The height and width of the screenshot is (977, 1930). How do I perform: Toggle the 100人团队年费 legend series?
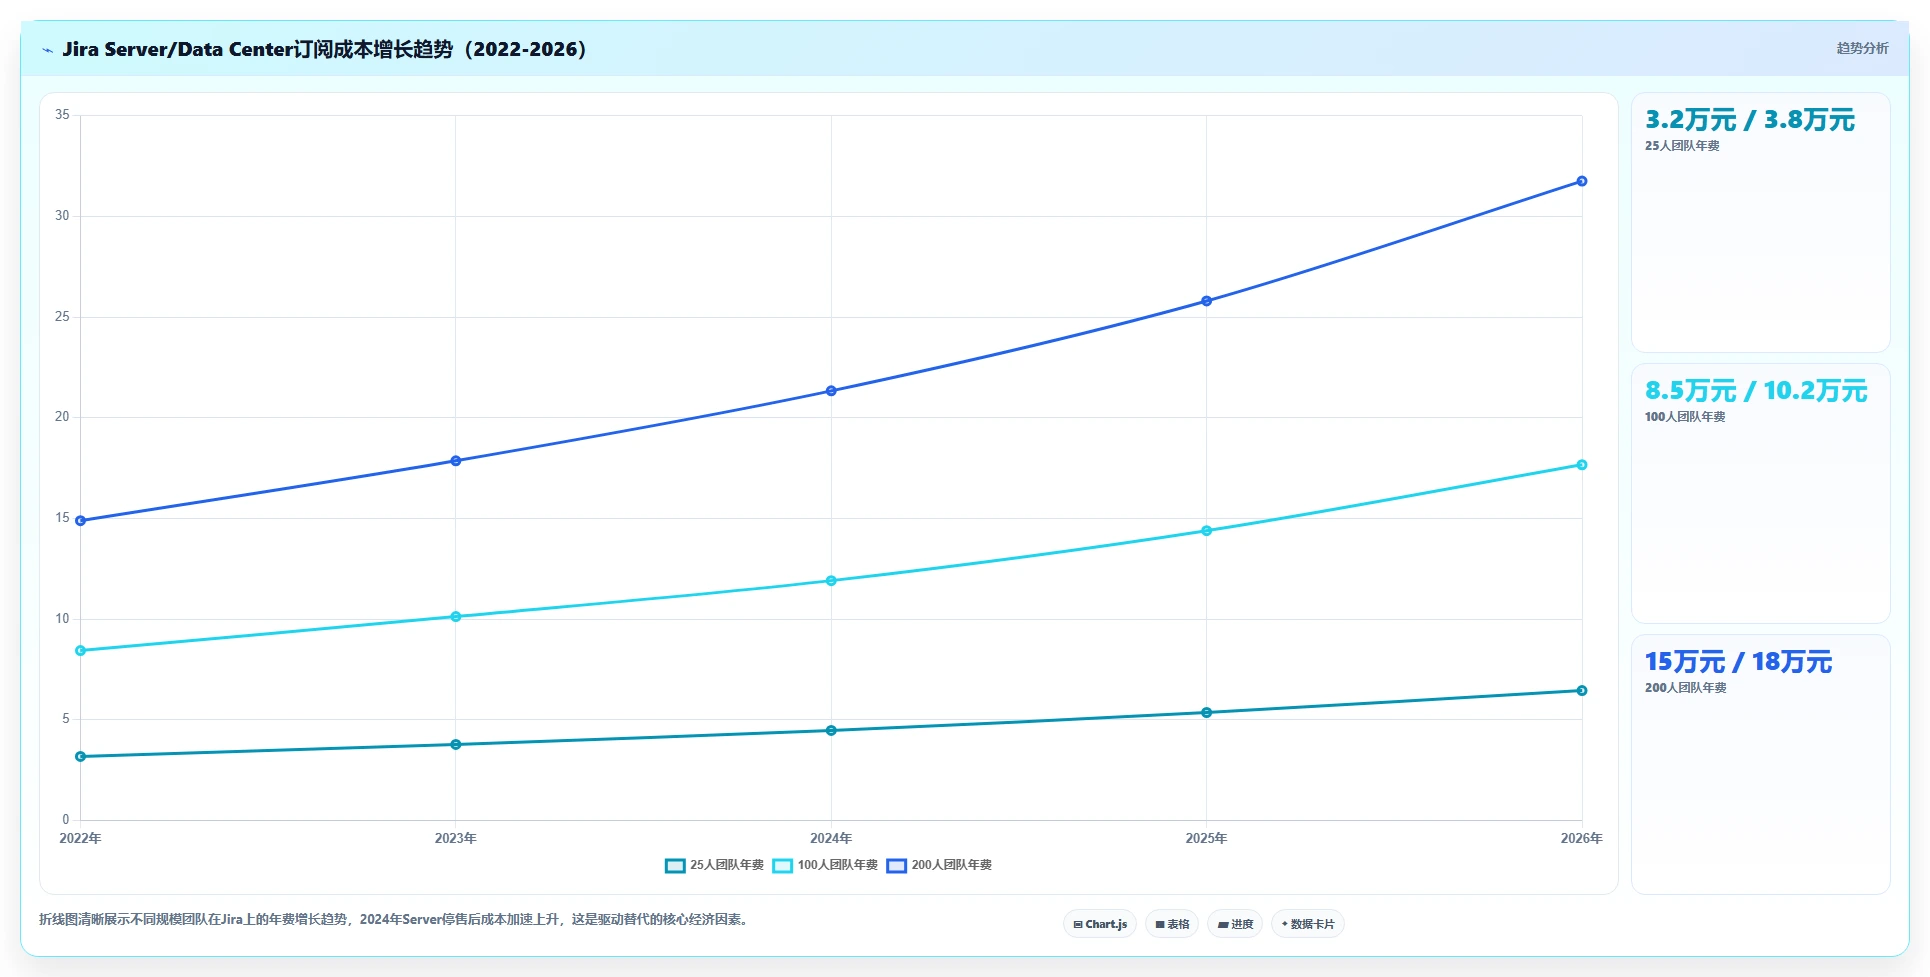point(825,865)
